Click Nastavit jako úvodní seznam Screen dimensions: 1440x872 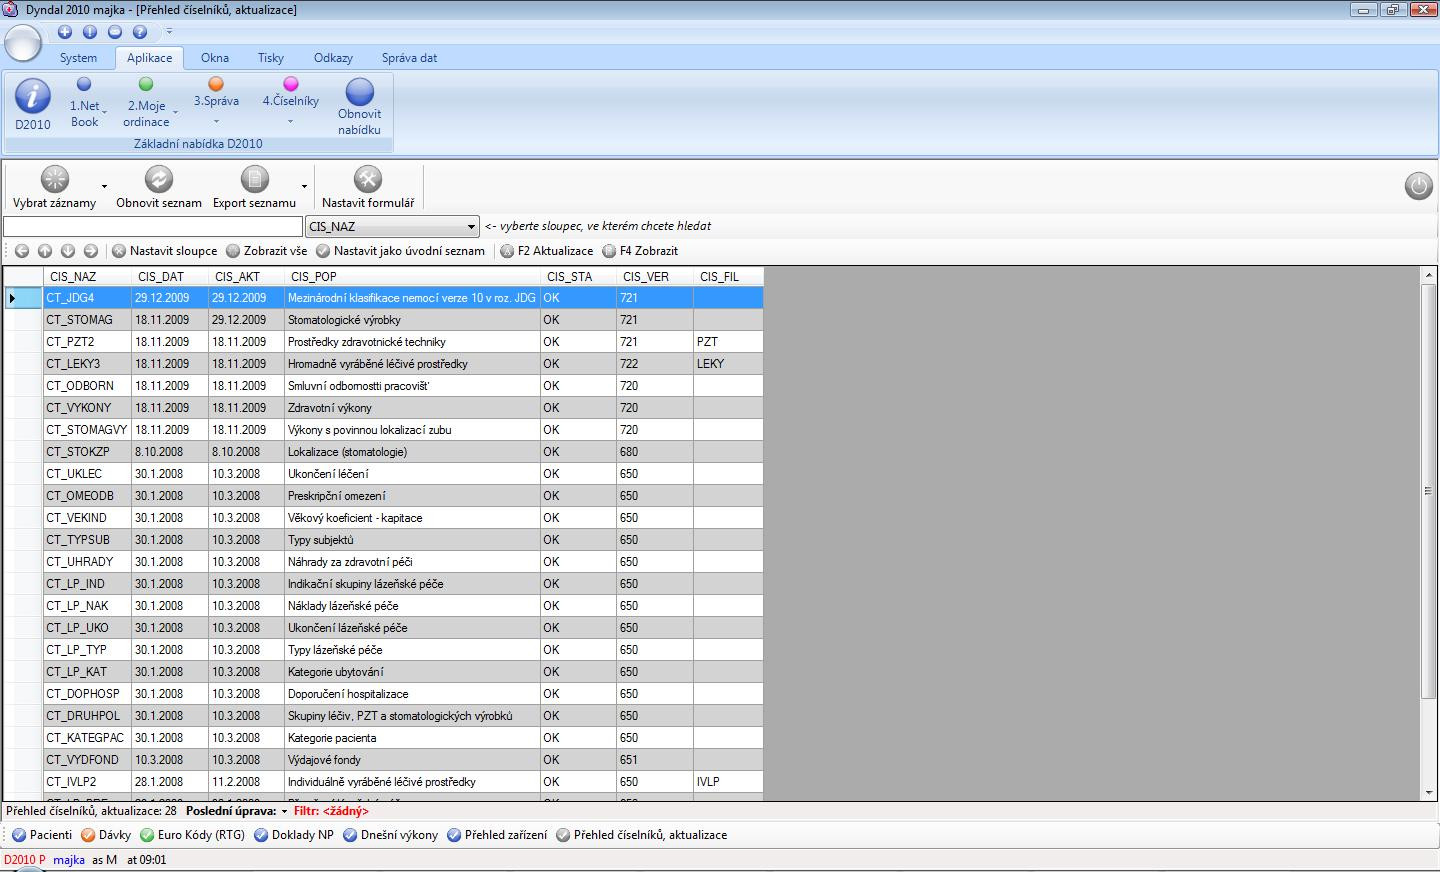tap(400, 251)
